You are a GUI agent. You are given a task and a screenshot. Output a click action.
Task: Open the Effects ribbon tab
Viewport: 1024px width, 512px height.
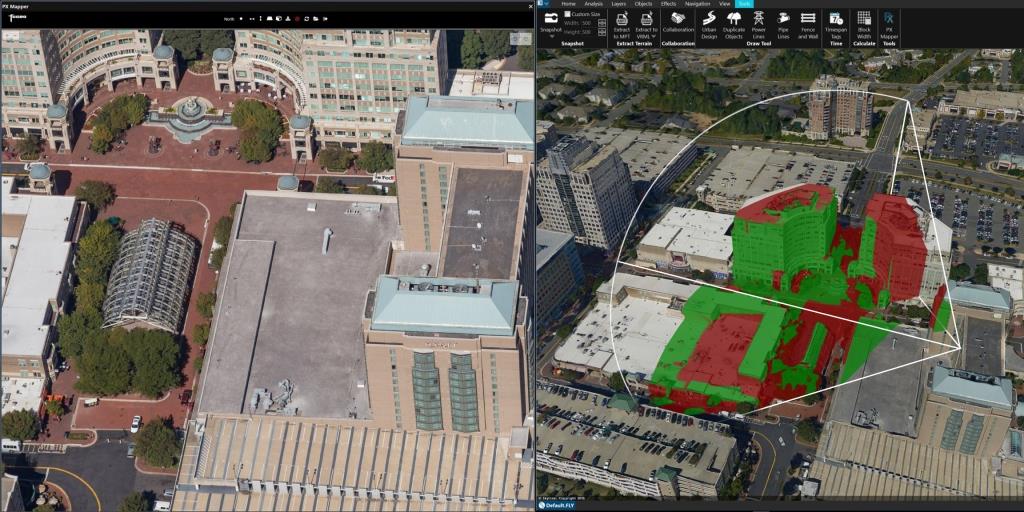click(668, 4)
